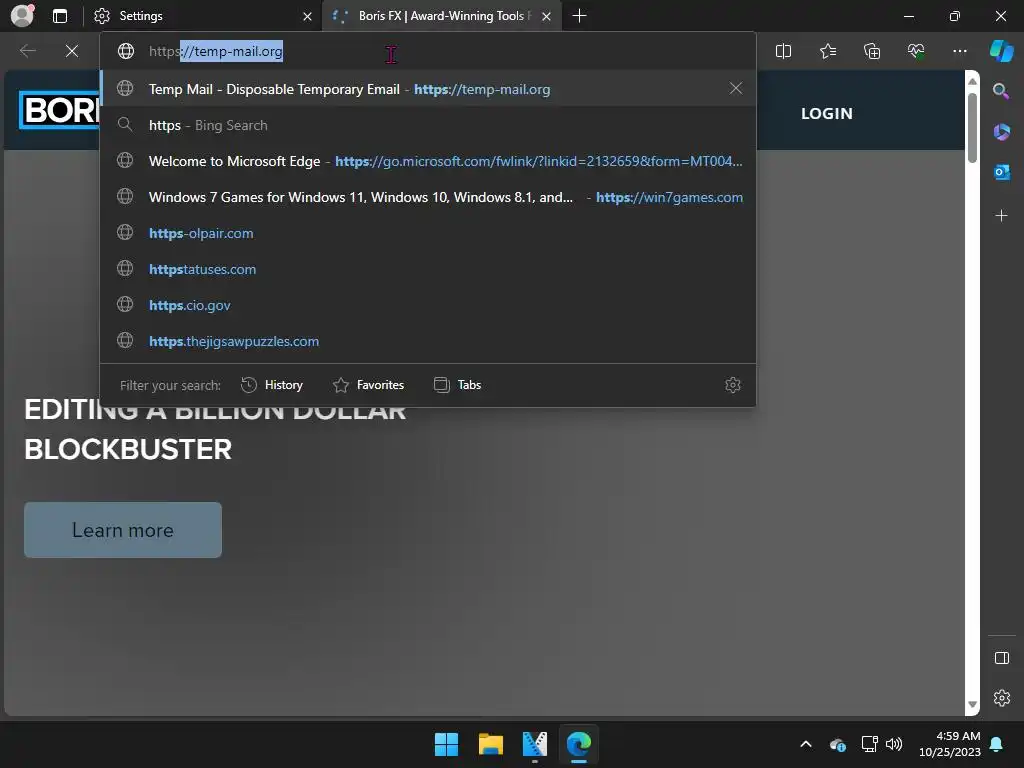Open File Explorer from taskbar
1024x768 pixels.
(x=490, y=744)
